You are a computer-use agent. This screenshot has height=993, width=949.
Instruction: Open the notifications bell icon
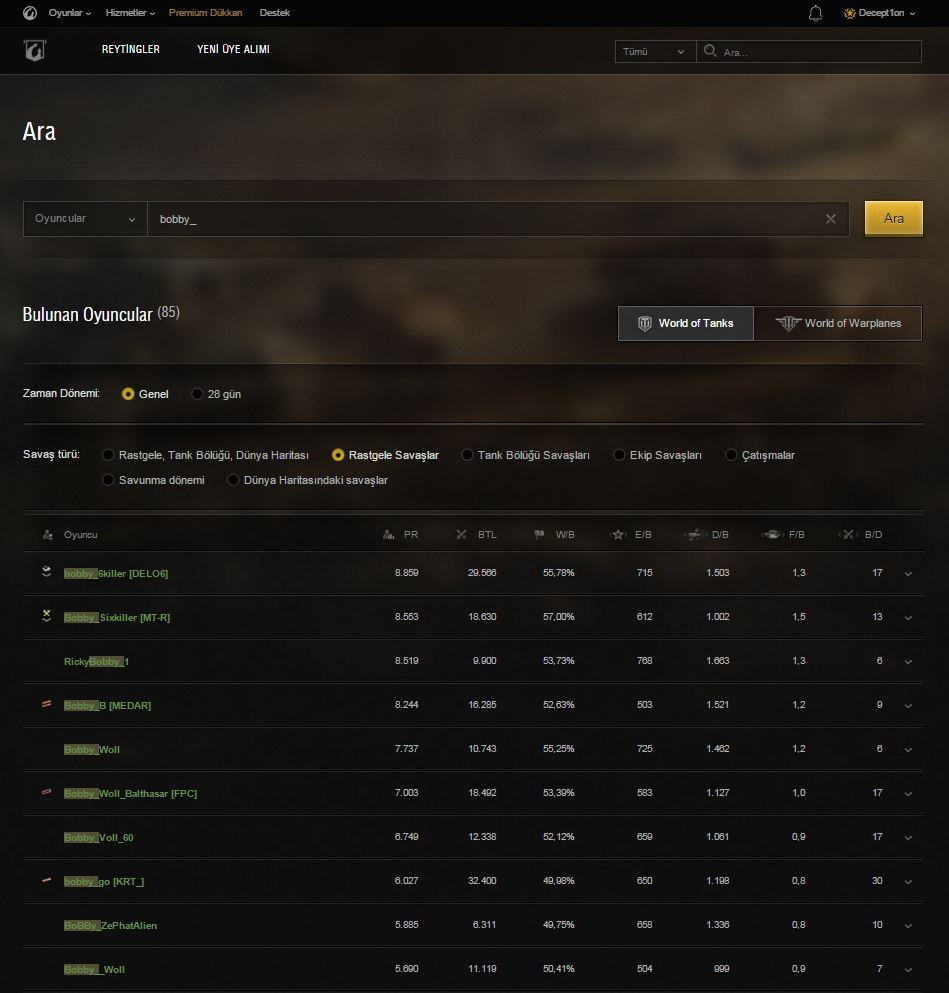point(815,13)
